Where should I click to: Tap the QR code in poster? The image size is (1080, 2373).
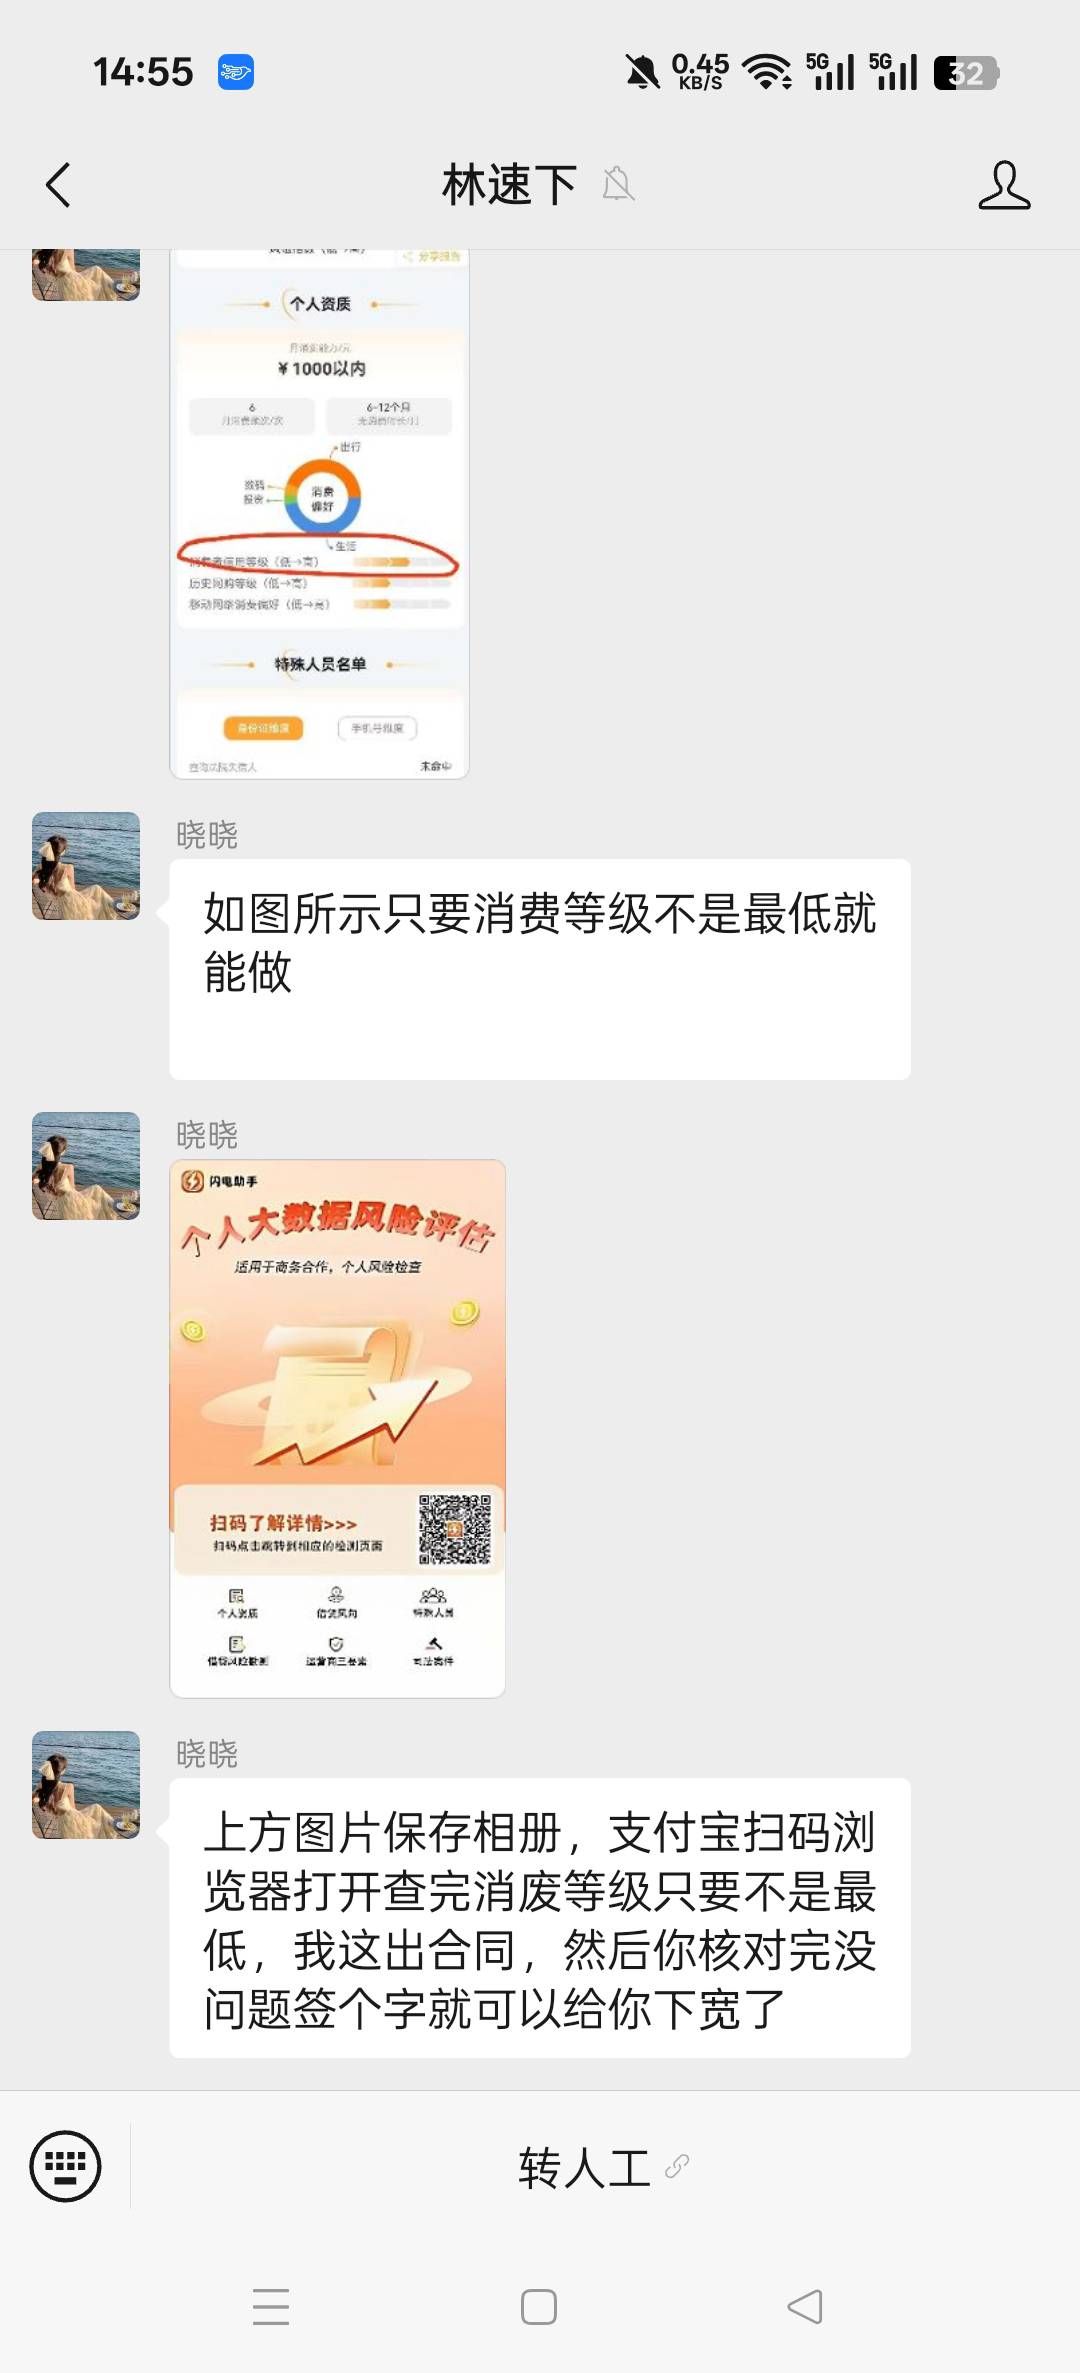tap(455, 1529)
